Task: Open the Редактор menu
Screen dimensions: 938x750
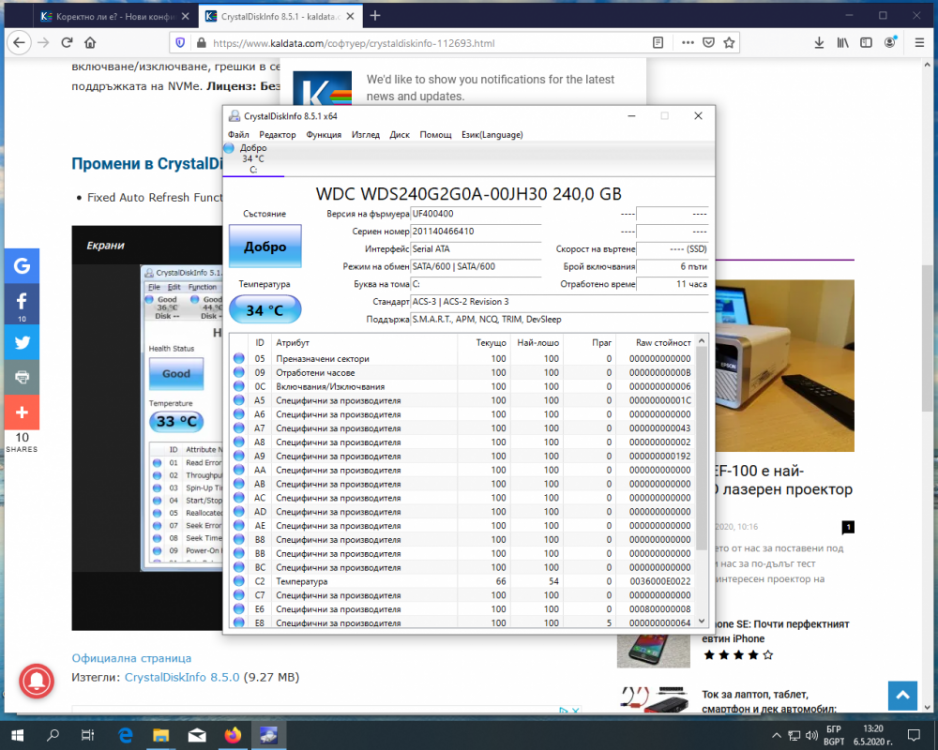Action: pos(277,135)
